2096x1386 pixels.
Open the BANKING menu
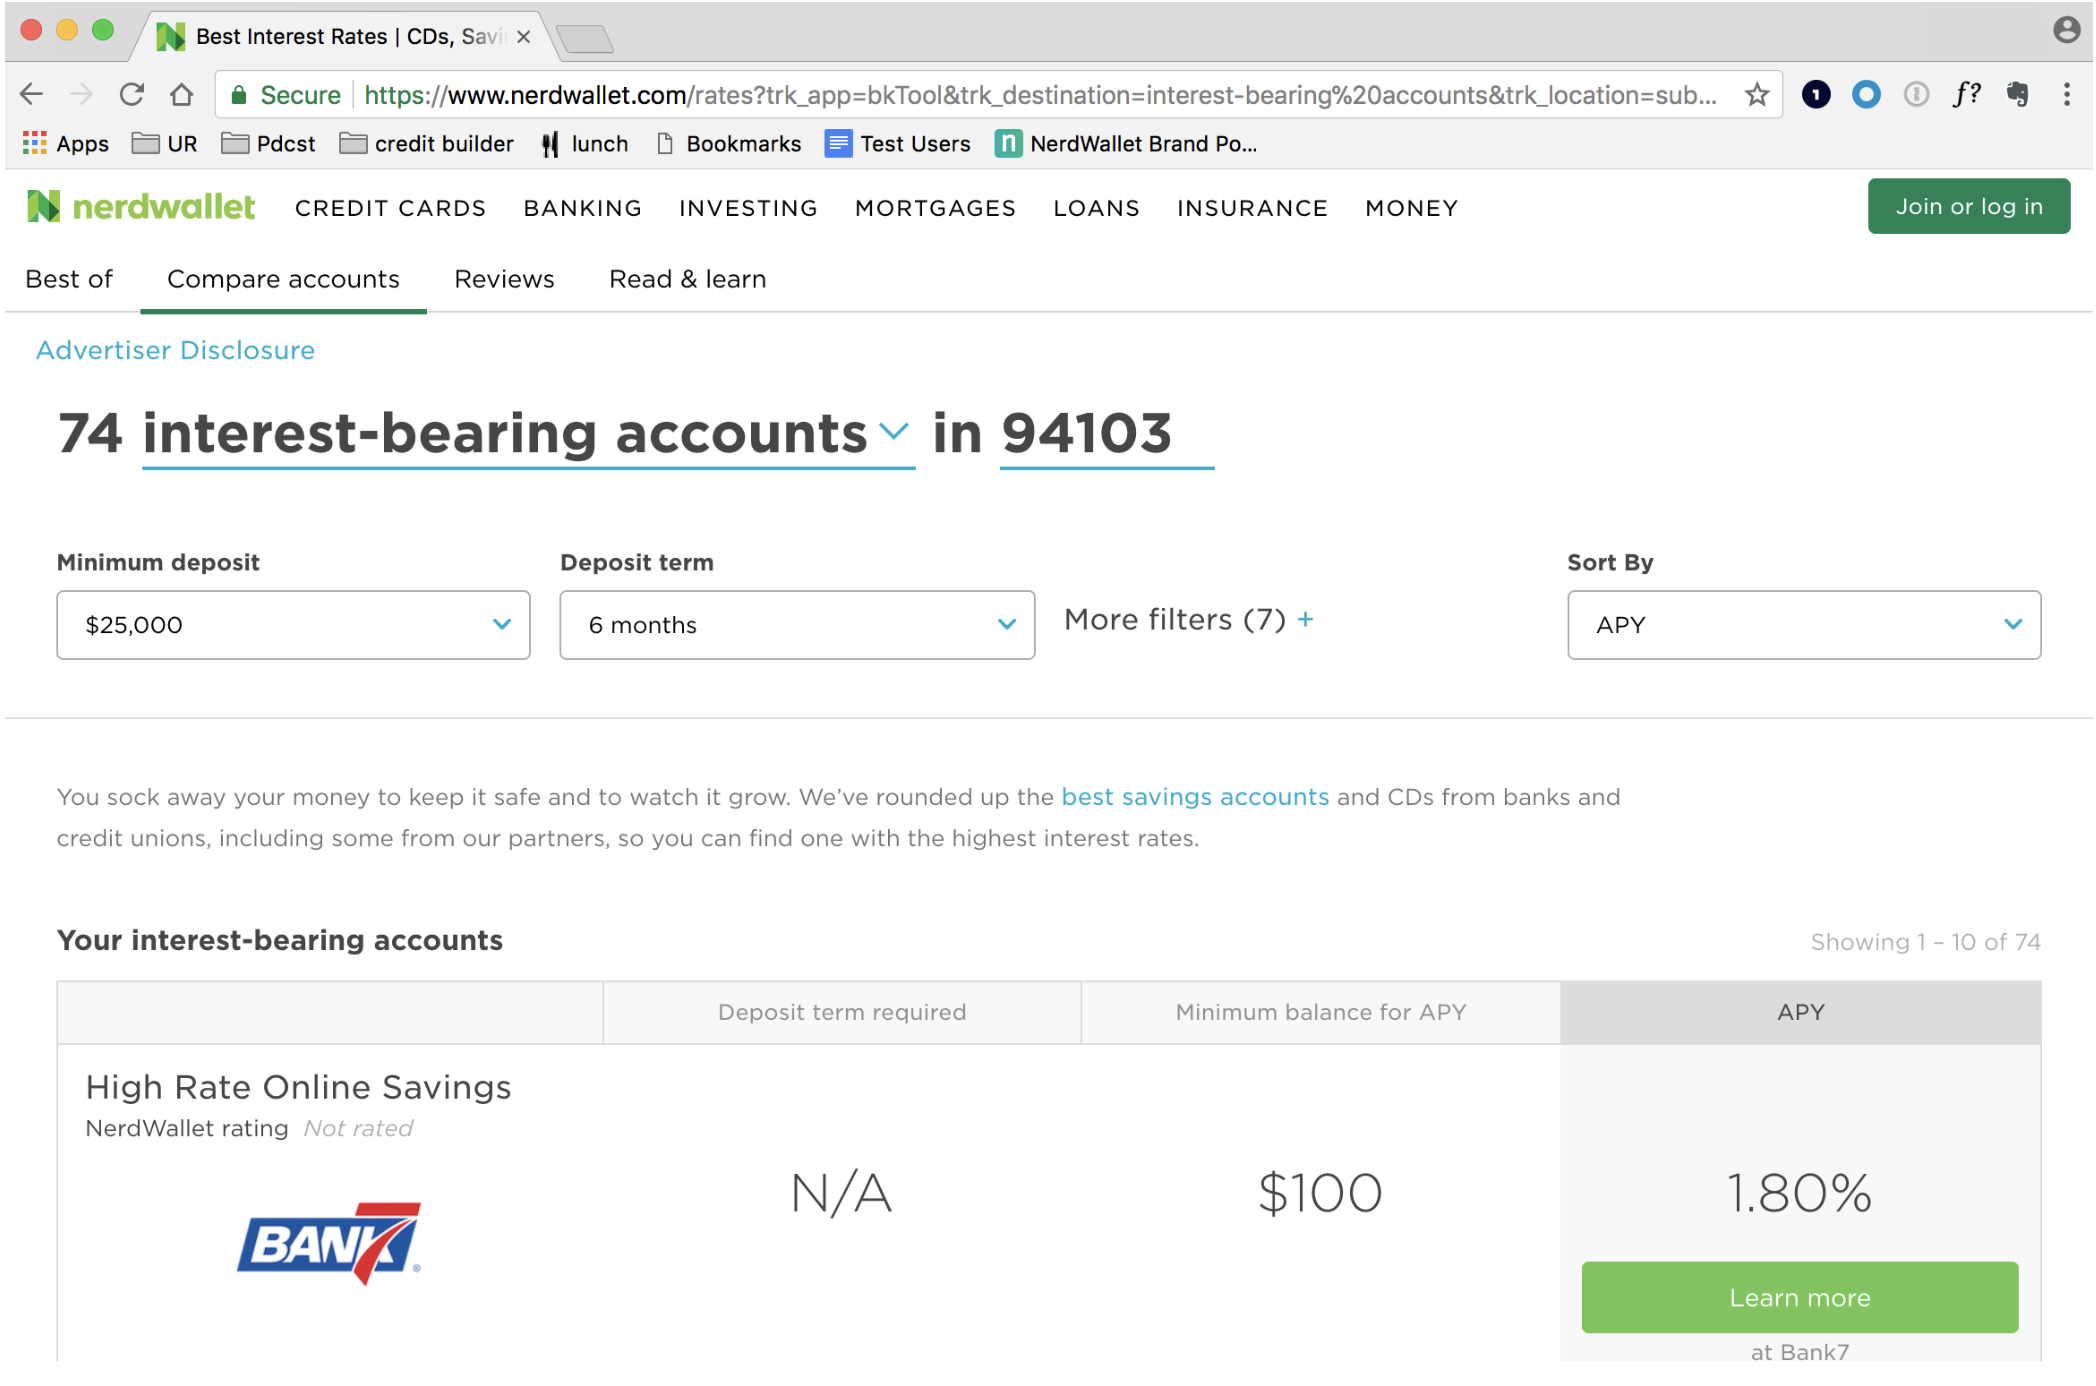[583, 208]
